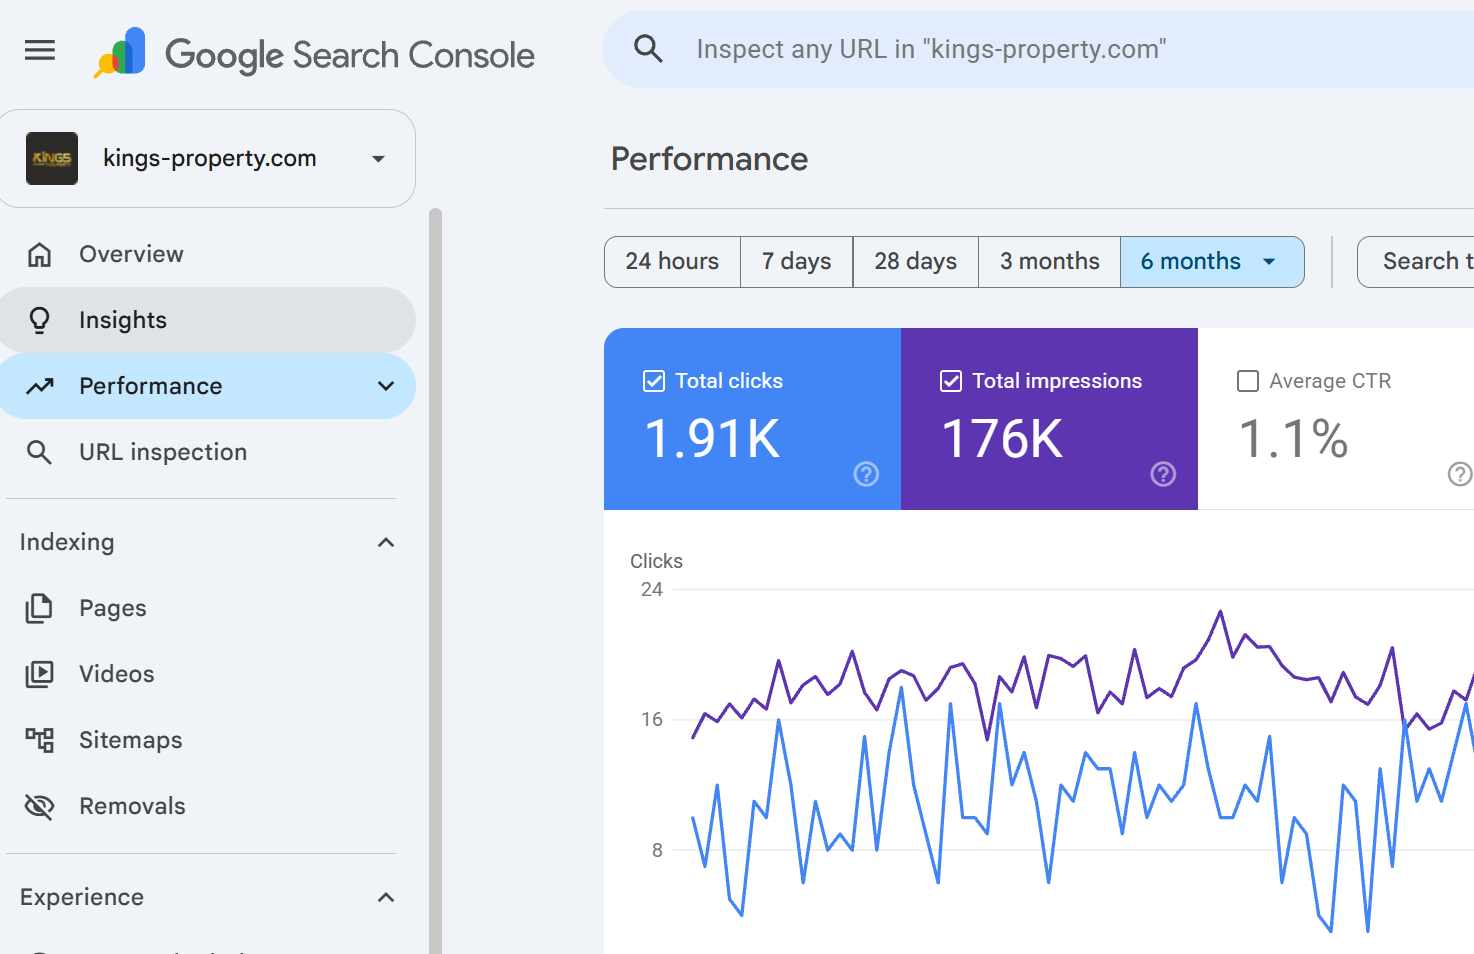This screenshot has width=1474, height=954.
Task: Click the Videos icon in sidebar
Action: 39,674
